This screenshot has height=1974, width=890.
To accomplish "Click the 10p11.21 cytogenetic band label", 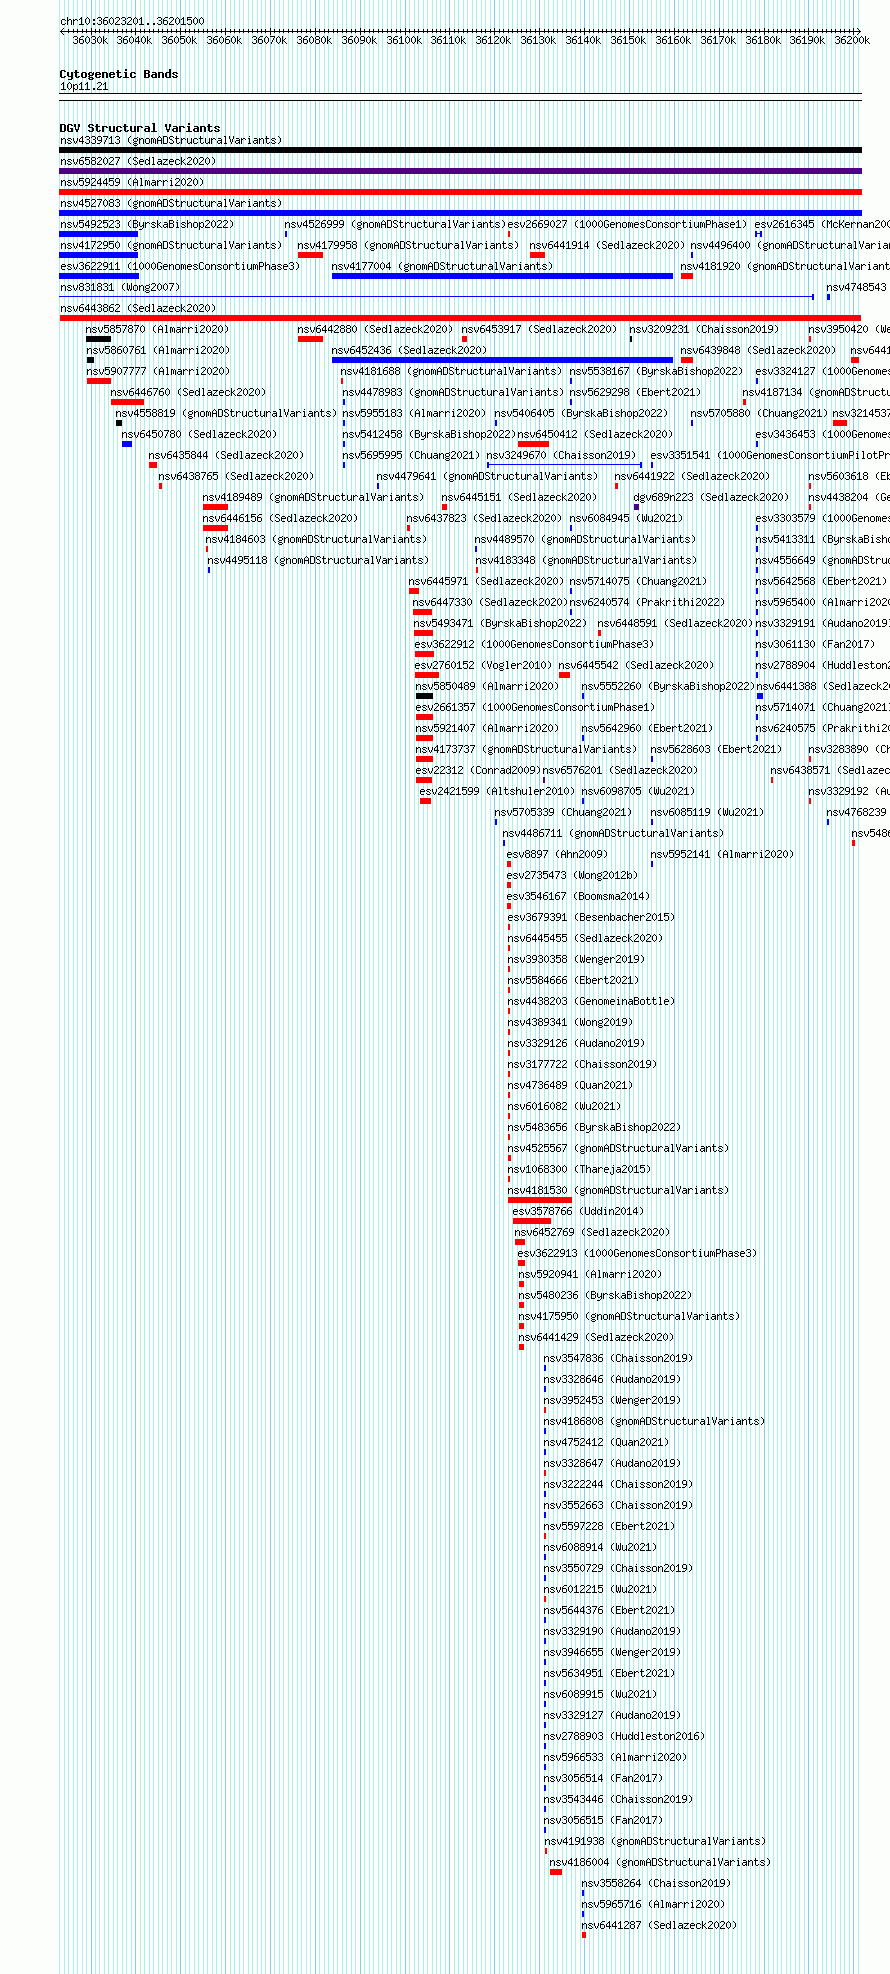I will [x=84, y=87].
